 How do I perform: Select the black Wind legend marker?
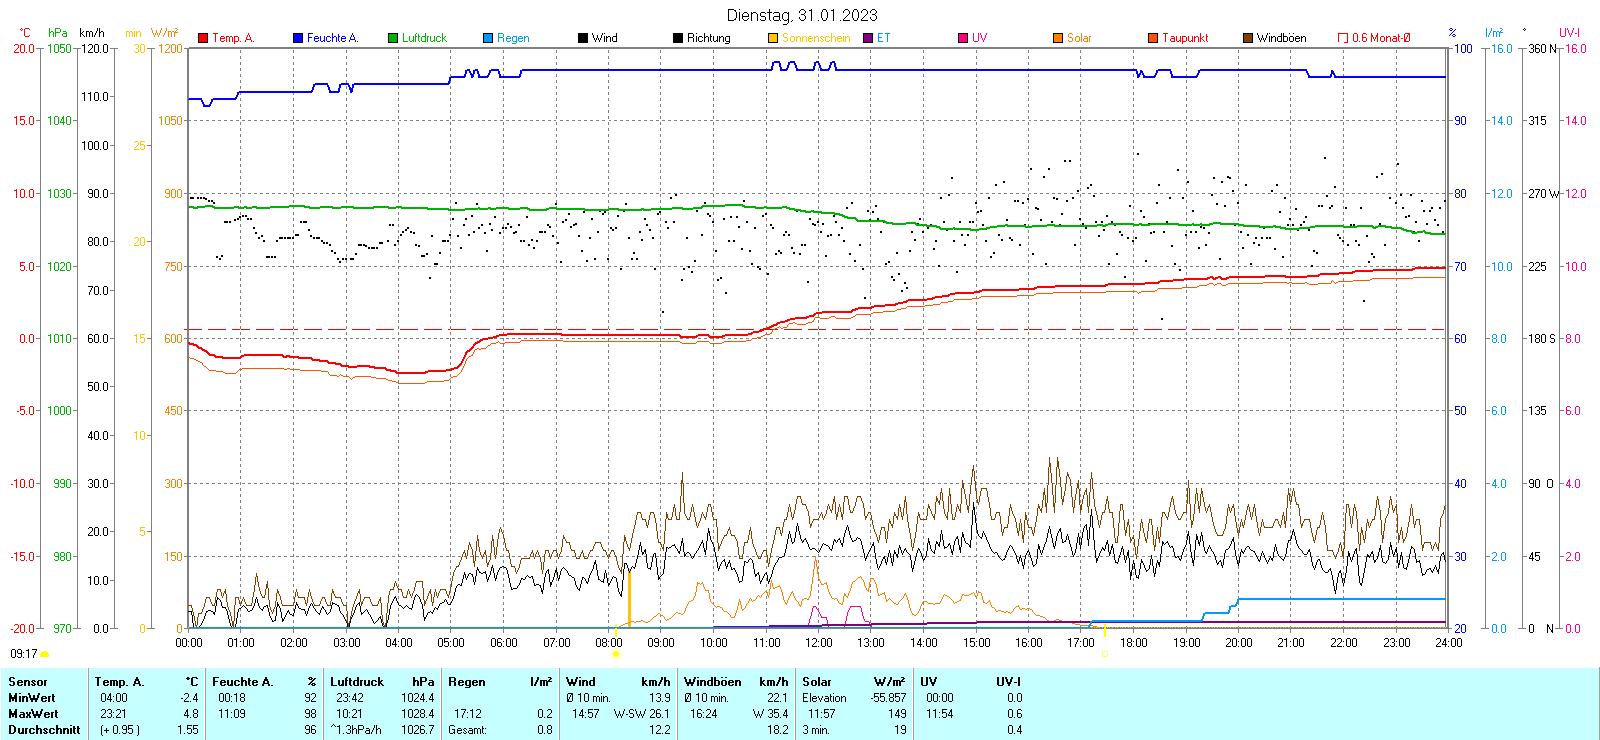pyautogui.click(x=583, y=38)
